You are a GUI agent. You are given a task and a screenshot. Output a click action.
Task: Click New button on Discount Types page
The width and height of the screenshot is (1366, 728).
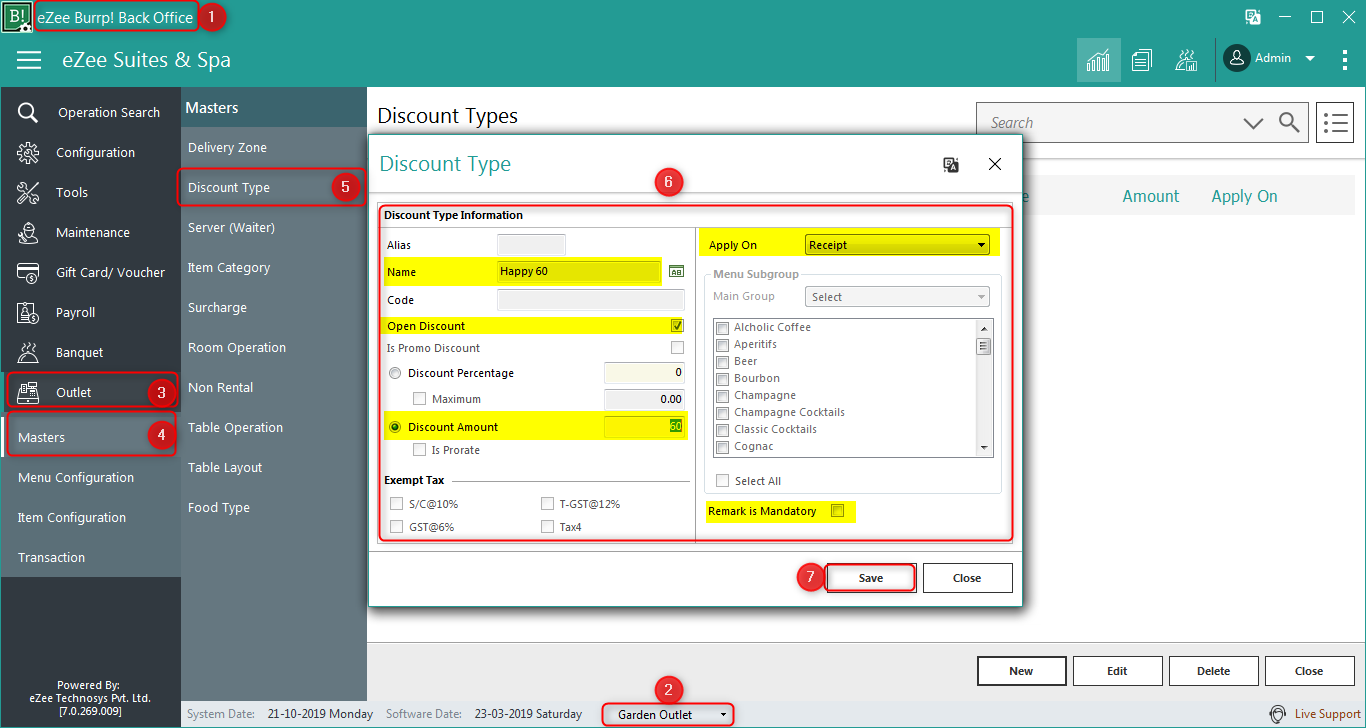pos(1021,671)
